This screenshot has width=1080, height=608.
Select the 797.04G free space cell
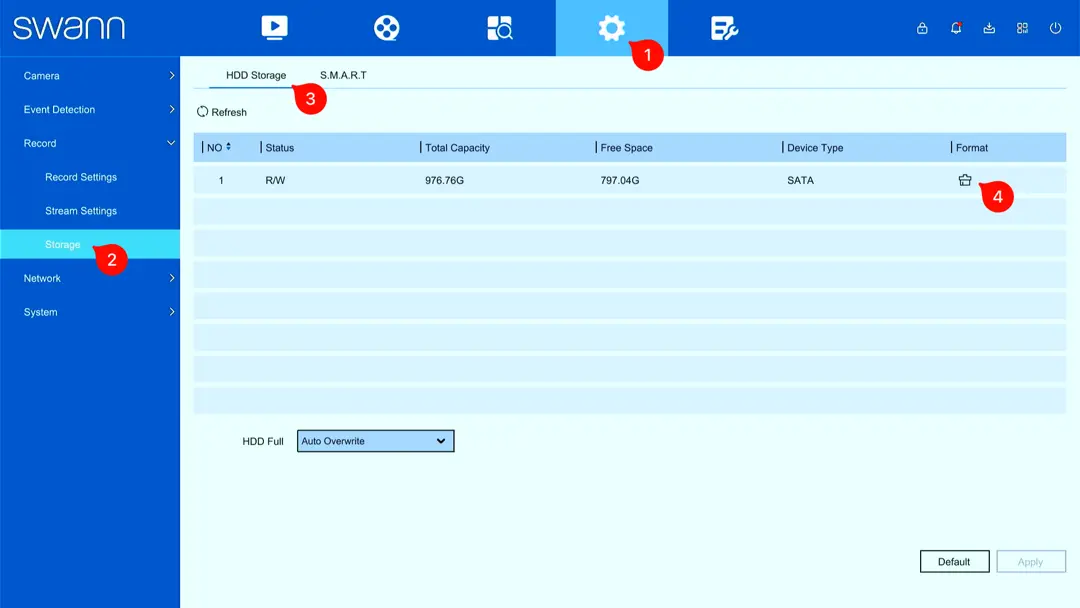coord(620,180)
